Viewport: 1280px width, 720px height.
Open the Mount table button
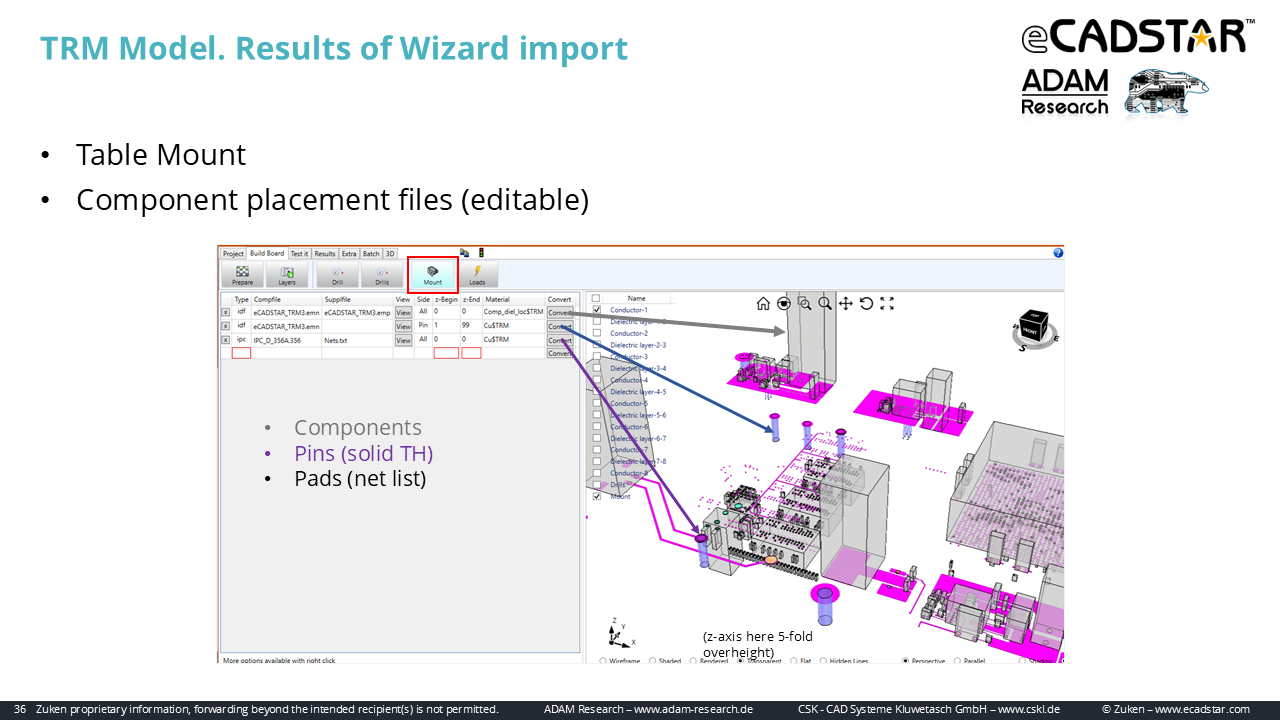pyautogui.click(x=433, y=275)
